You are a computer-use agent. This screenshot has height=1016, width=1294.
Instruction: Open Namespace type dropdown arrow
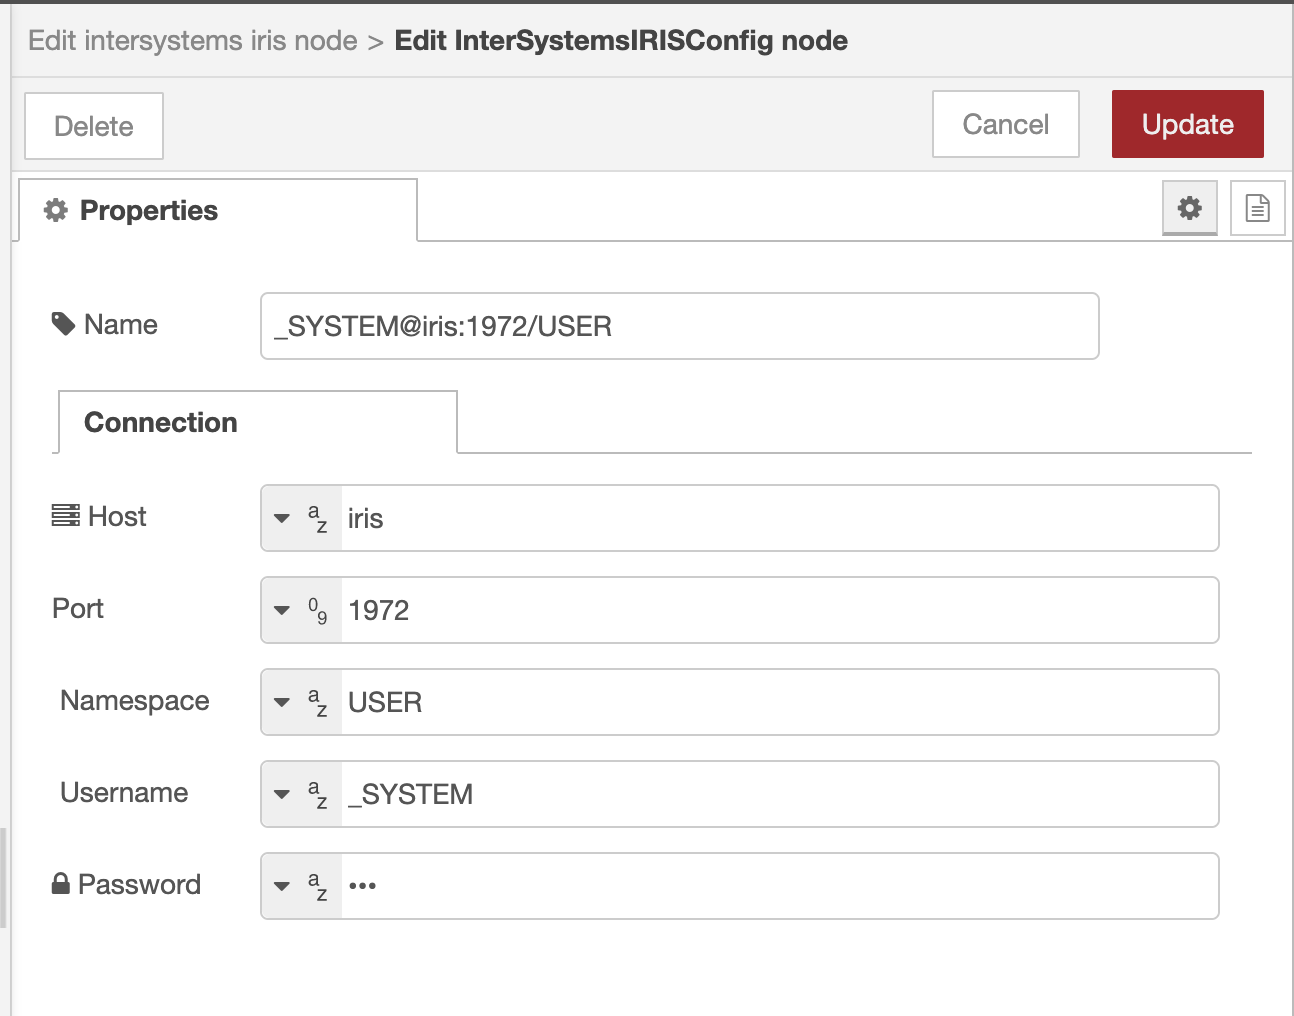tap(282, 702)
